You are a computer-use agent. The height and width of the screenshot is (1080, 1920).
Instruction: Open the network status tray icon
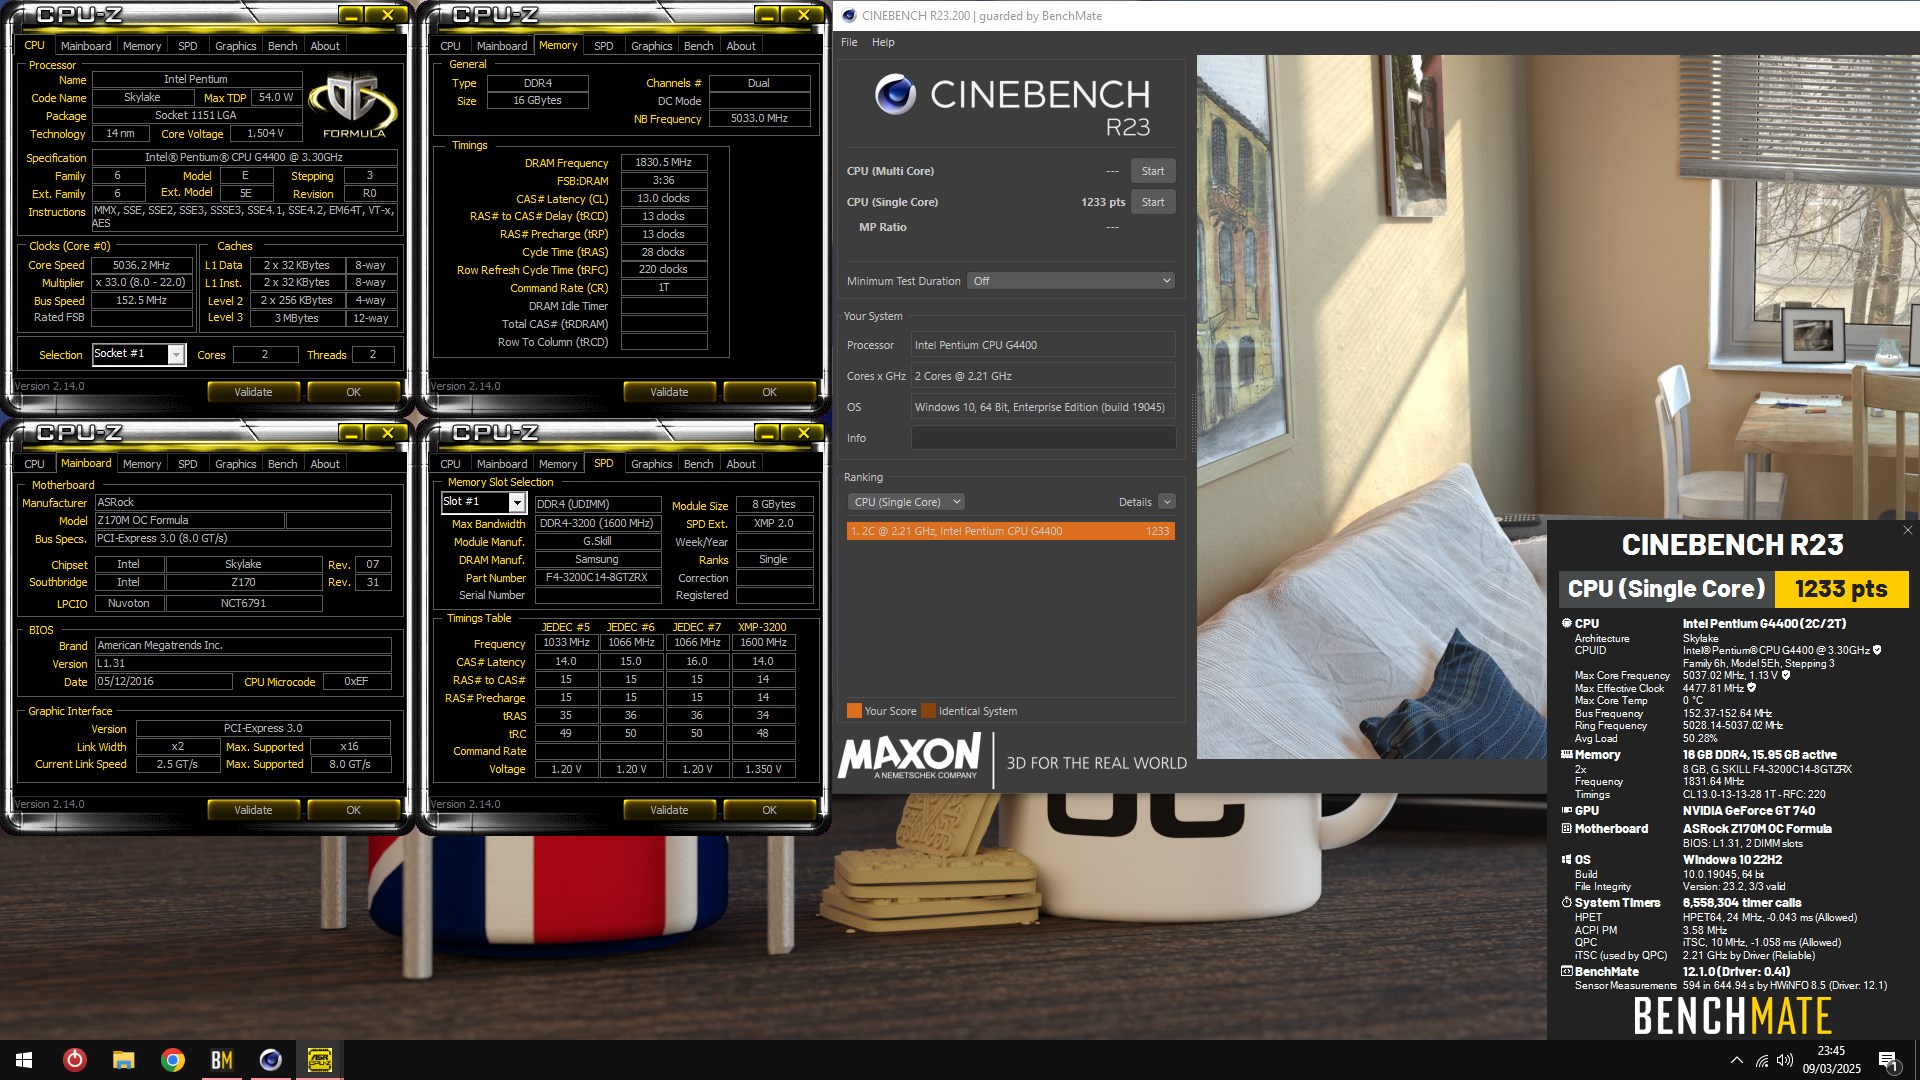click(x=1762, y=1060)
